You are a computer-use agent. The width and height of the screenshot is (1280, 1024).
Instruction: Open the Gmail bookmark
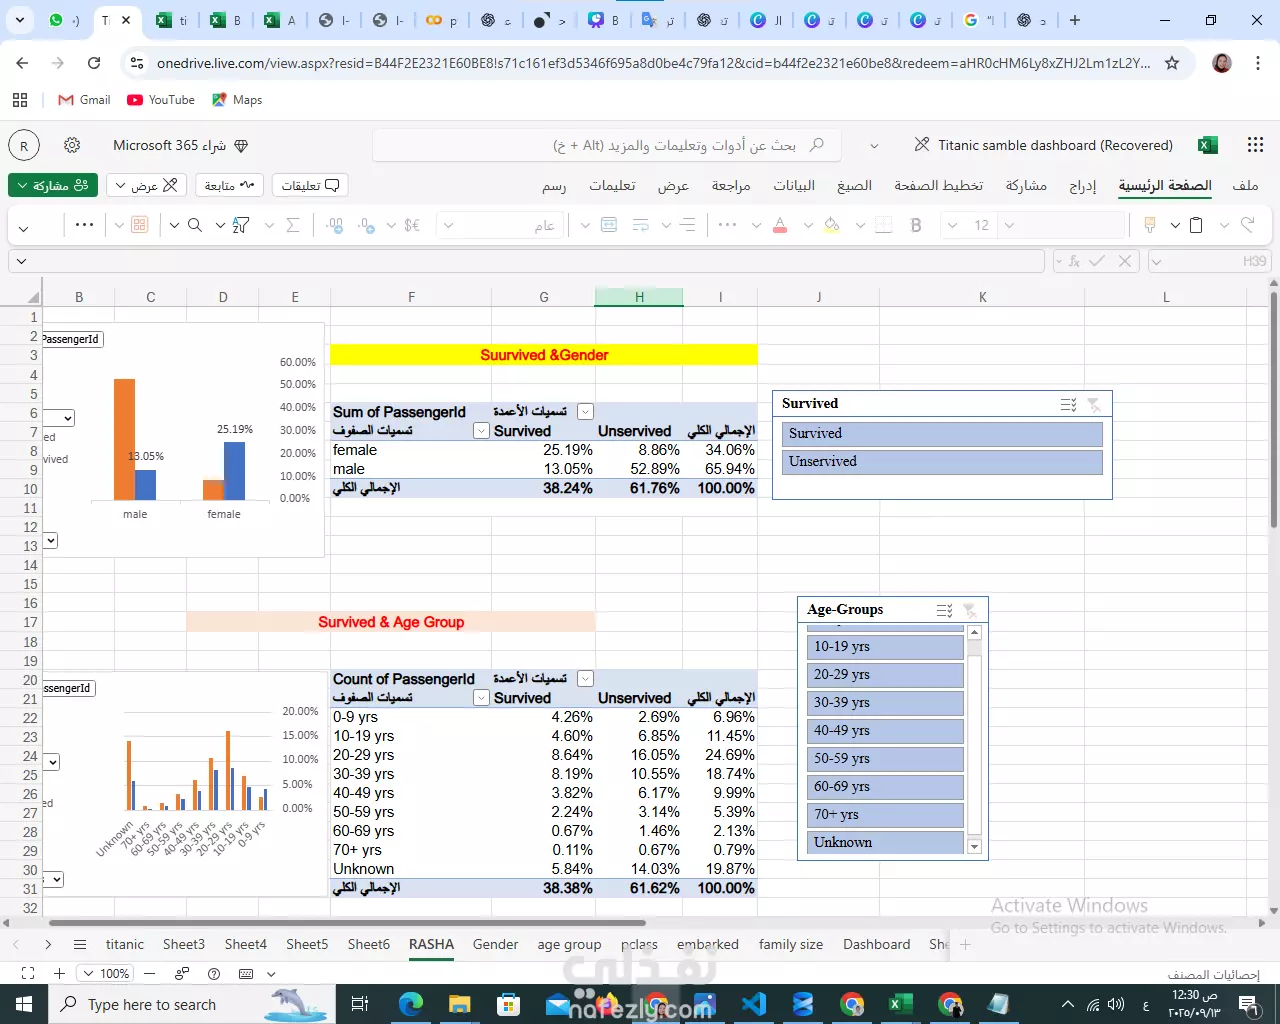point(84,100)
